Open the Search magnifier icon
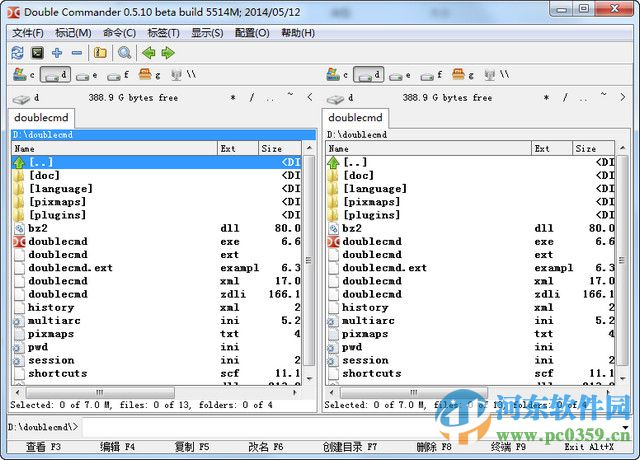Viewport: 640px width, 460px height. 124,53
